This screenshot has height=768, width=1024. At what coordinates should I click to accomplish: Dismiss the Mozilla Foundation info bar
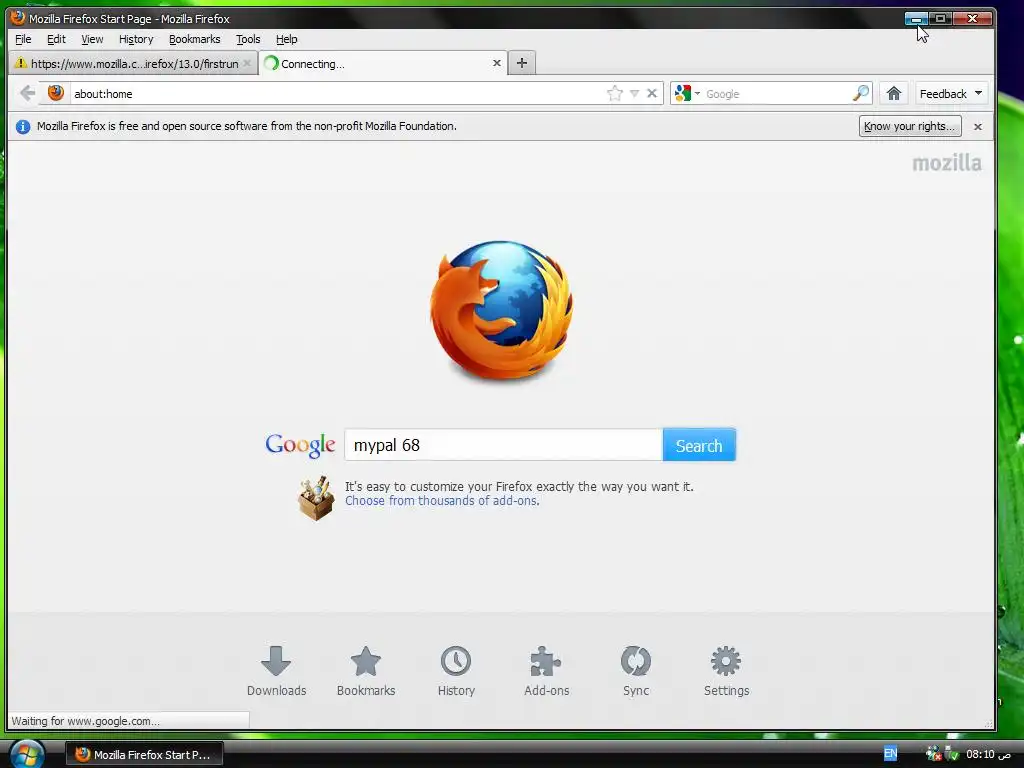[x=978, y=127]
